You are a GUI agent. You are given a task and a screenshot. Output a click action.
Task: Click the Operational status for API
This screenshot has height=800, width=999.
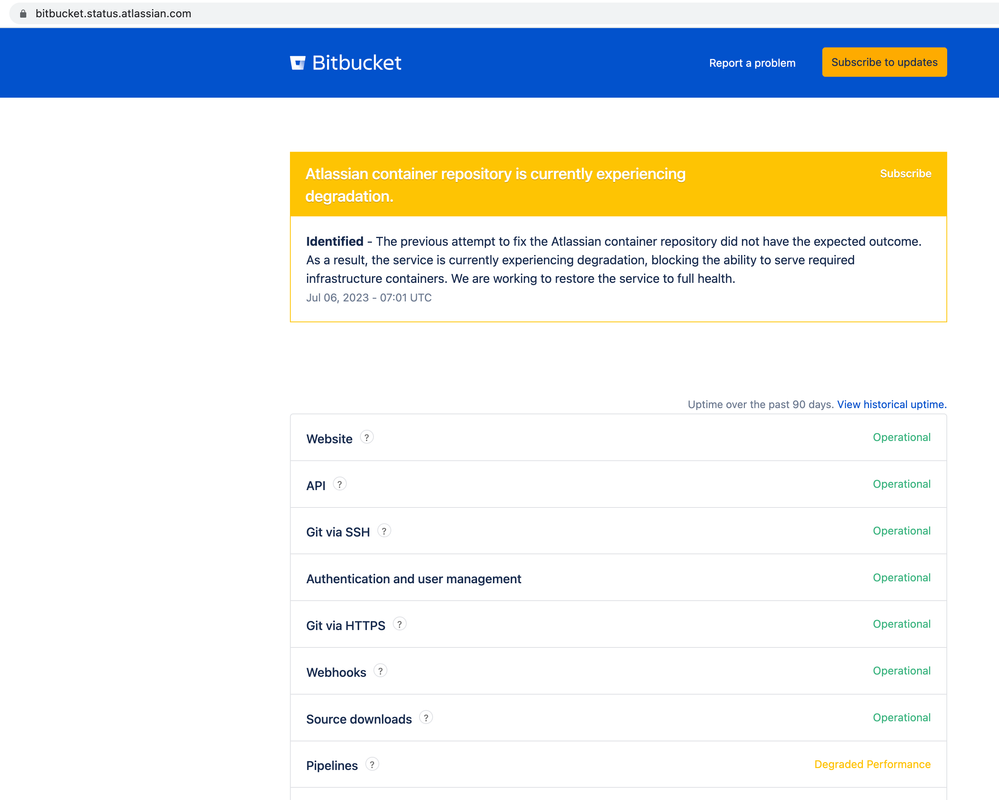(x=902, y=484)
